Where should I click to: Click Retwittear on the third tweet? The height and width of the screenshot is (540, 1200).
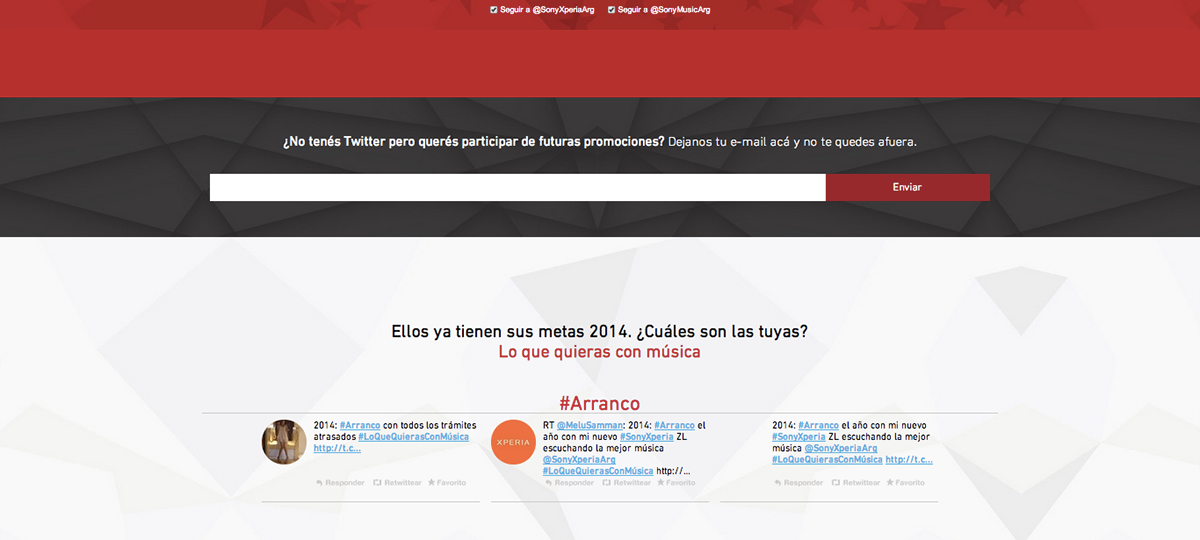point(837,483)
